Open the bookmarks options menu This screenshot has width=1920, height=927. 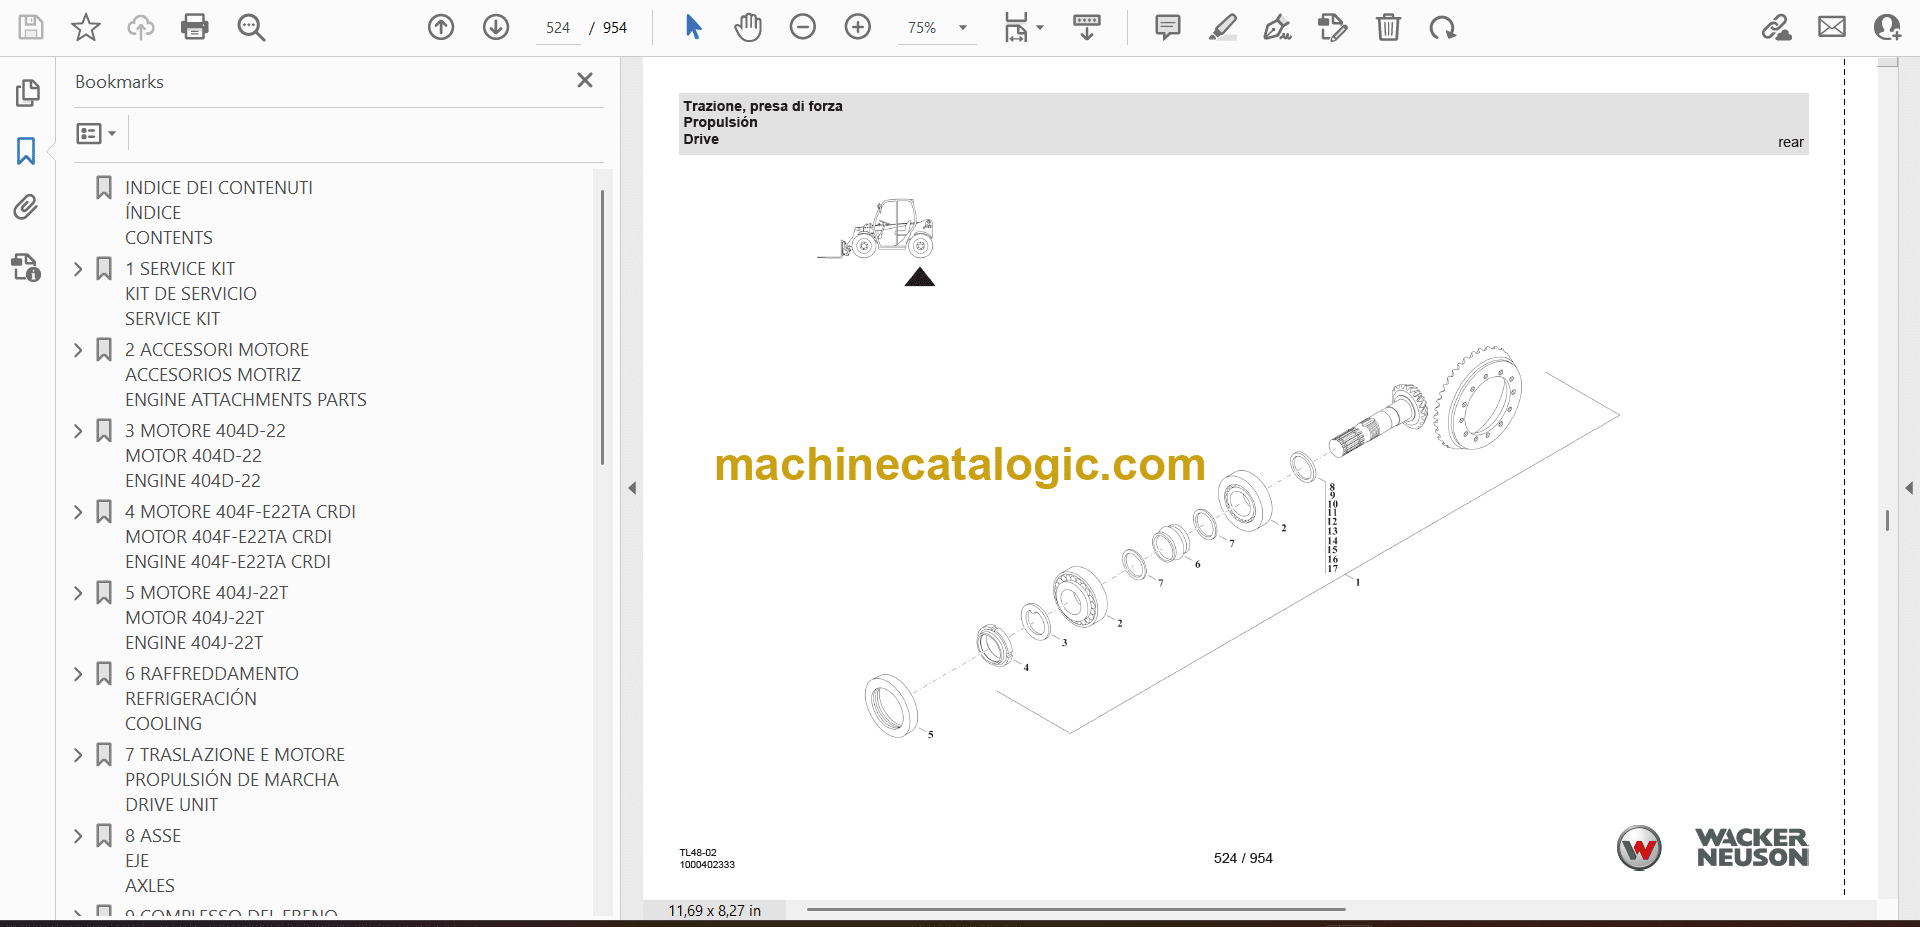coord(96,133)
